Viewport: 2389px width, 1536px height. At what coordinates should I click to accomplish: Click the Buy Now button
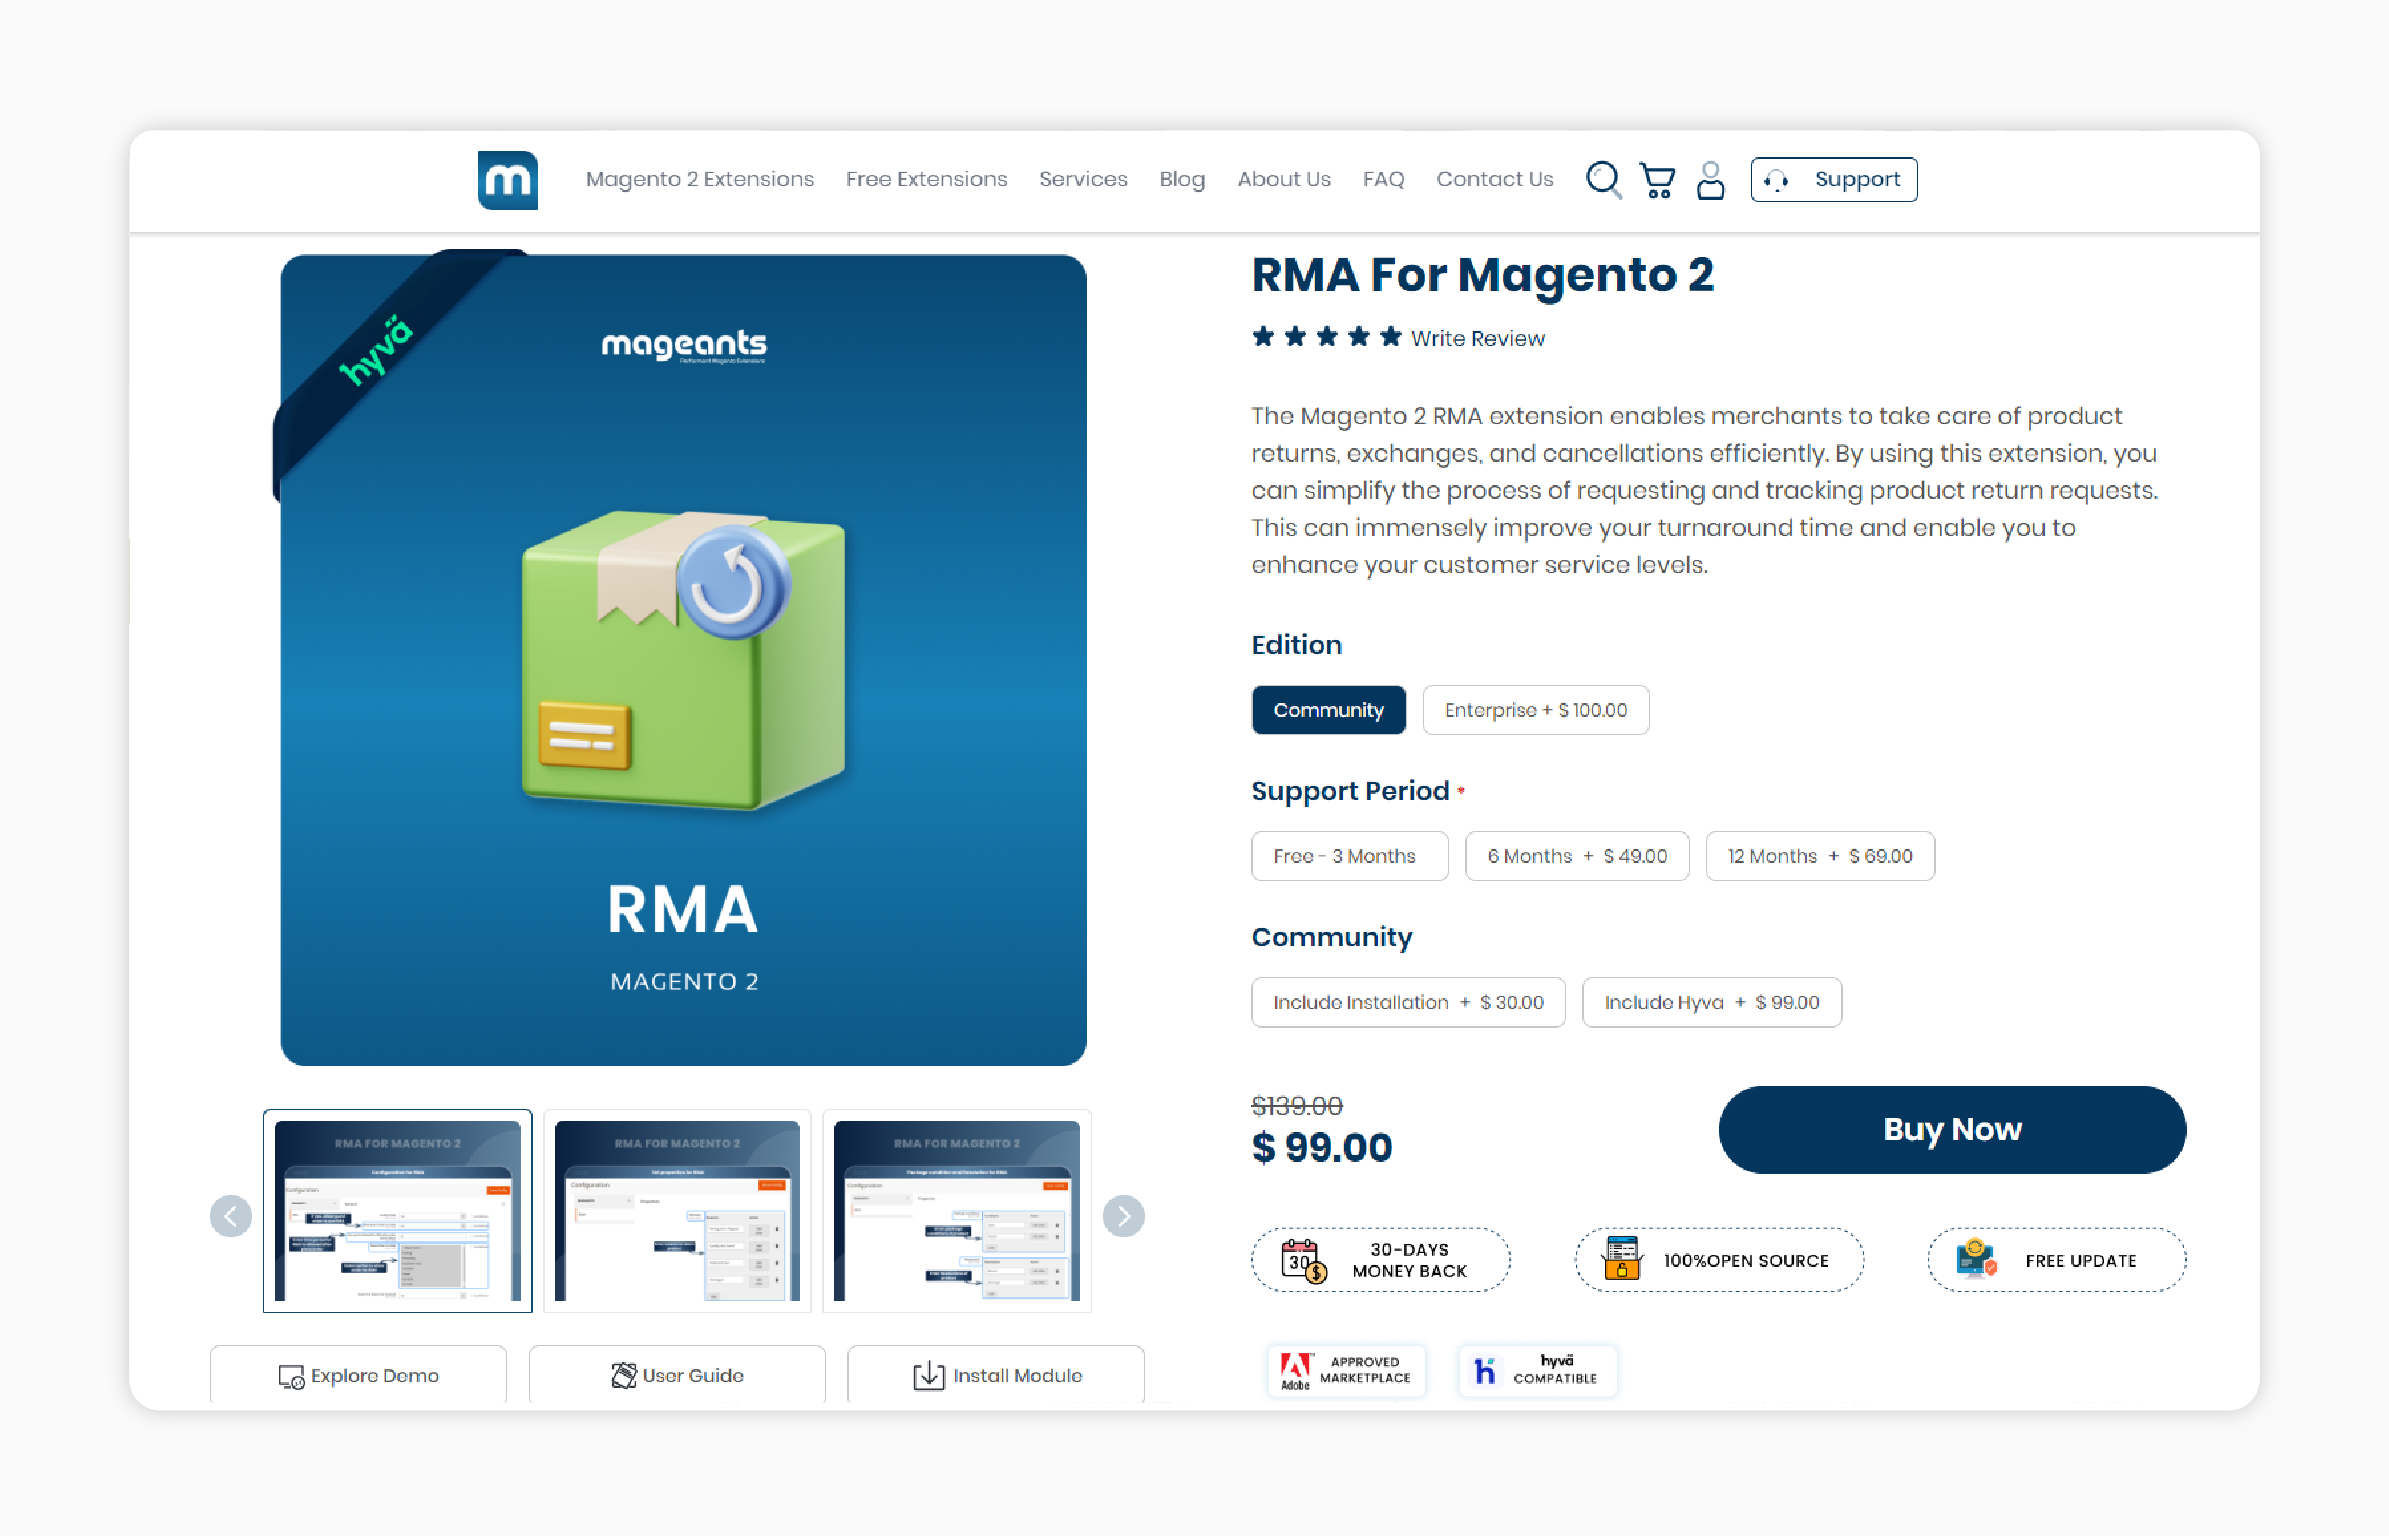tap(1952, 1130)
